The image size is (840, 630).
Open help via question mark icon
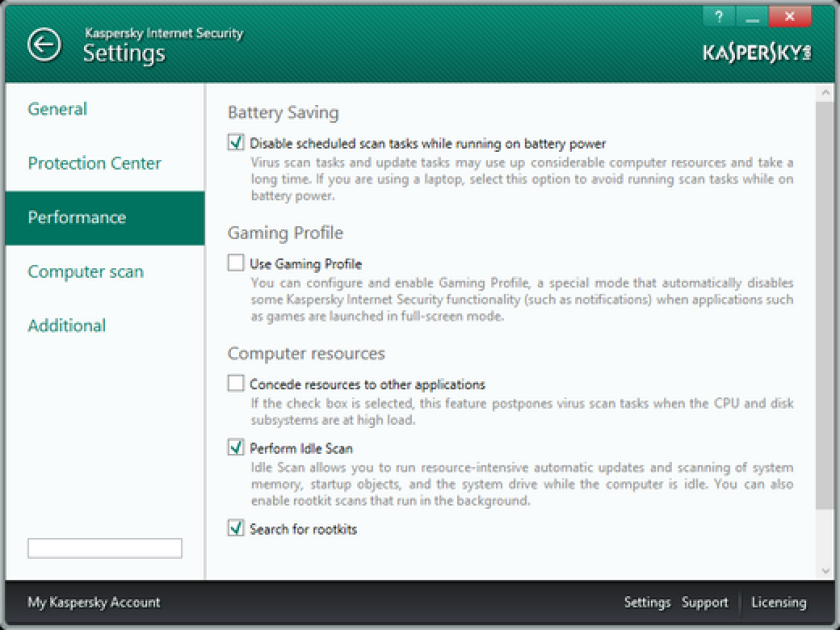pos(718,17)
